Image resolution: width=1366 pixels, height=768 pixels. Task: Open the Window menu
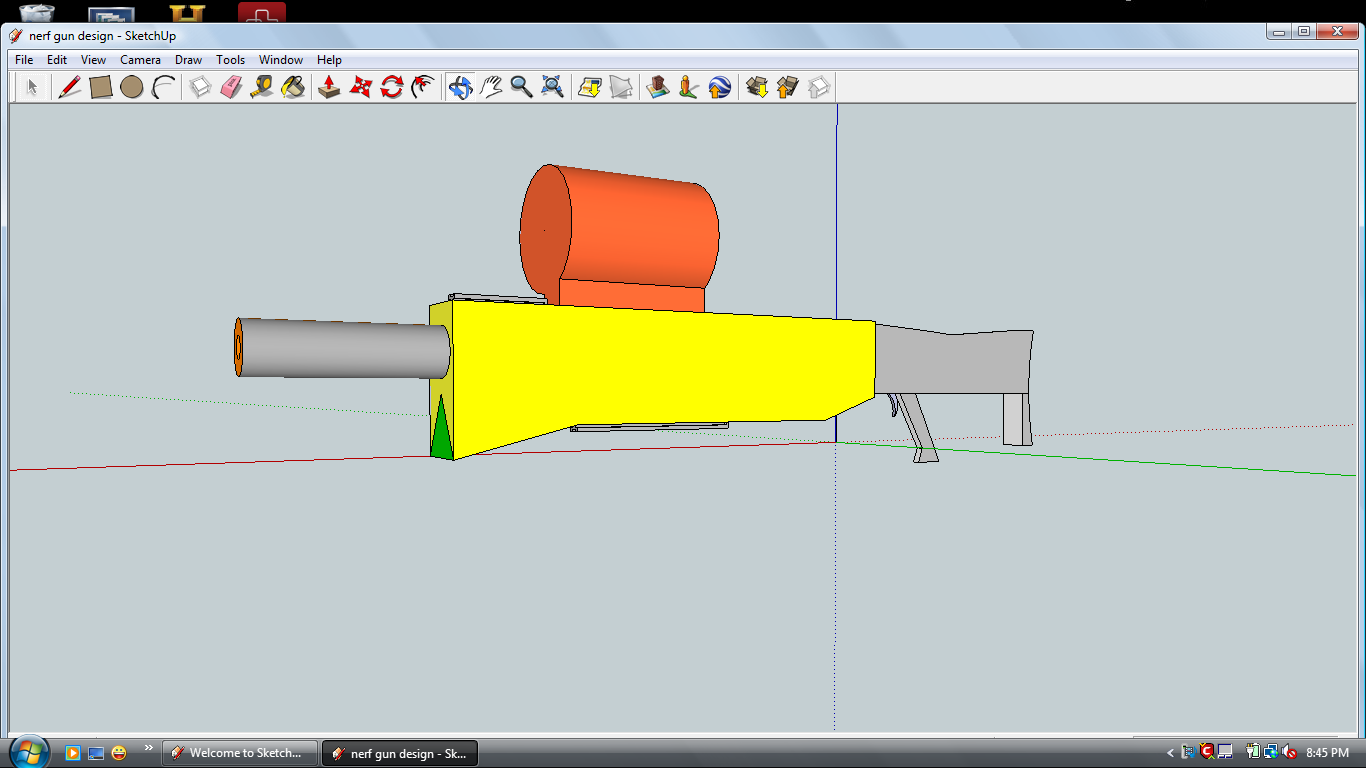click(x=281, y=60)
